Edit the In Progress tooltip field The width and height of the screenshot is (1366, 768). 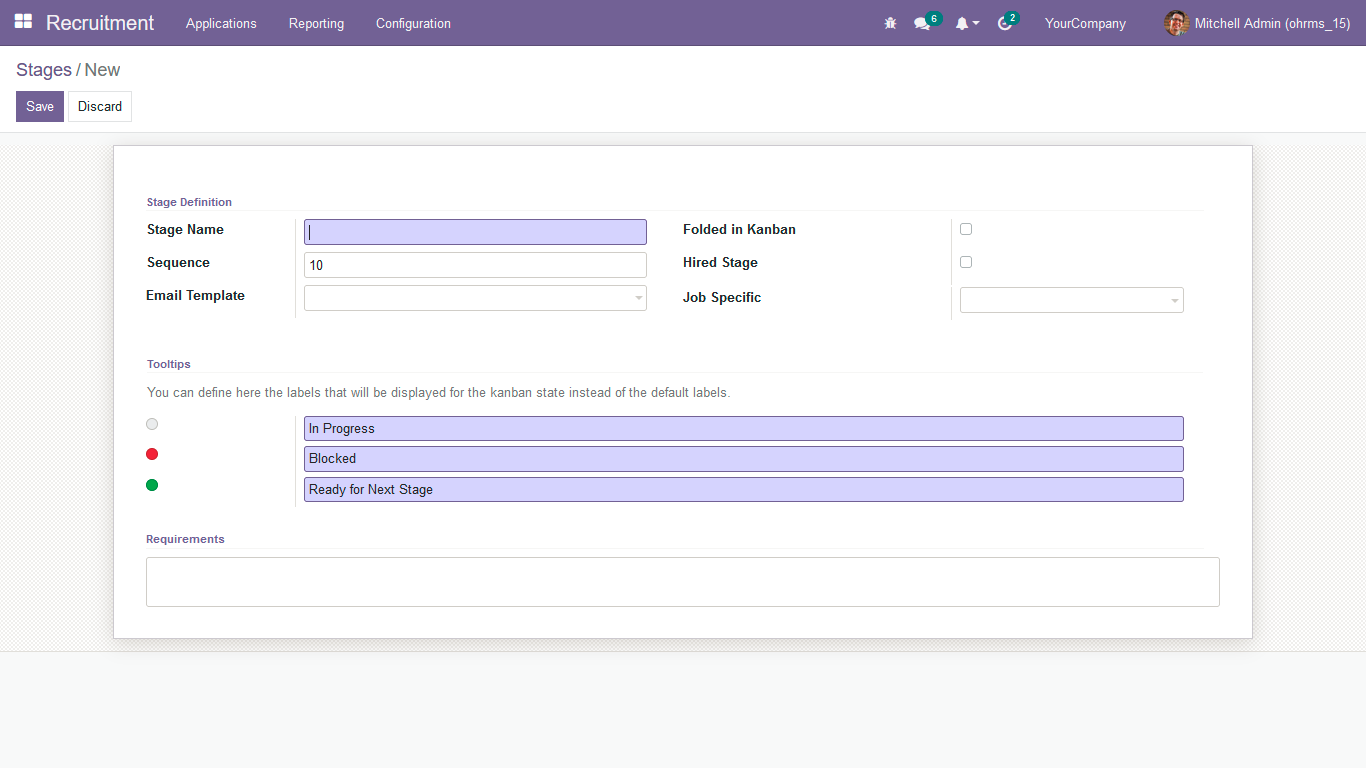743,428
